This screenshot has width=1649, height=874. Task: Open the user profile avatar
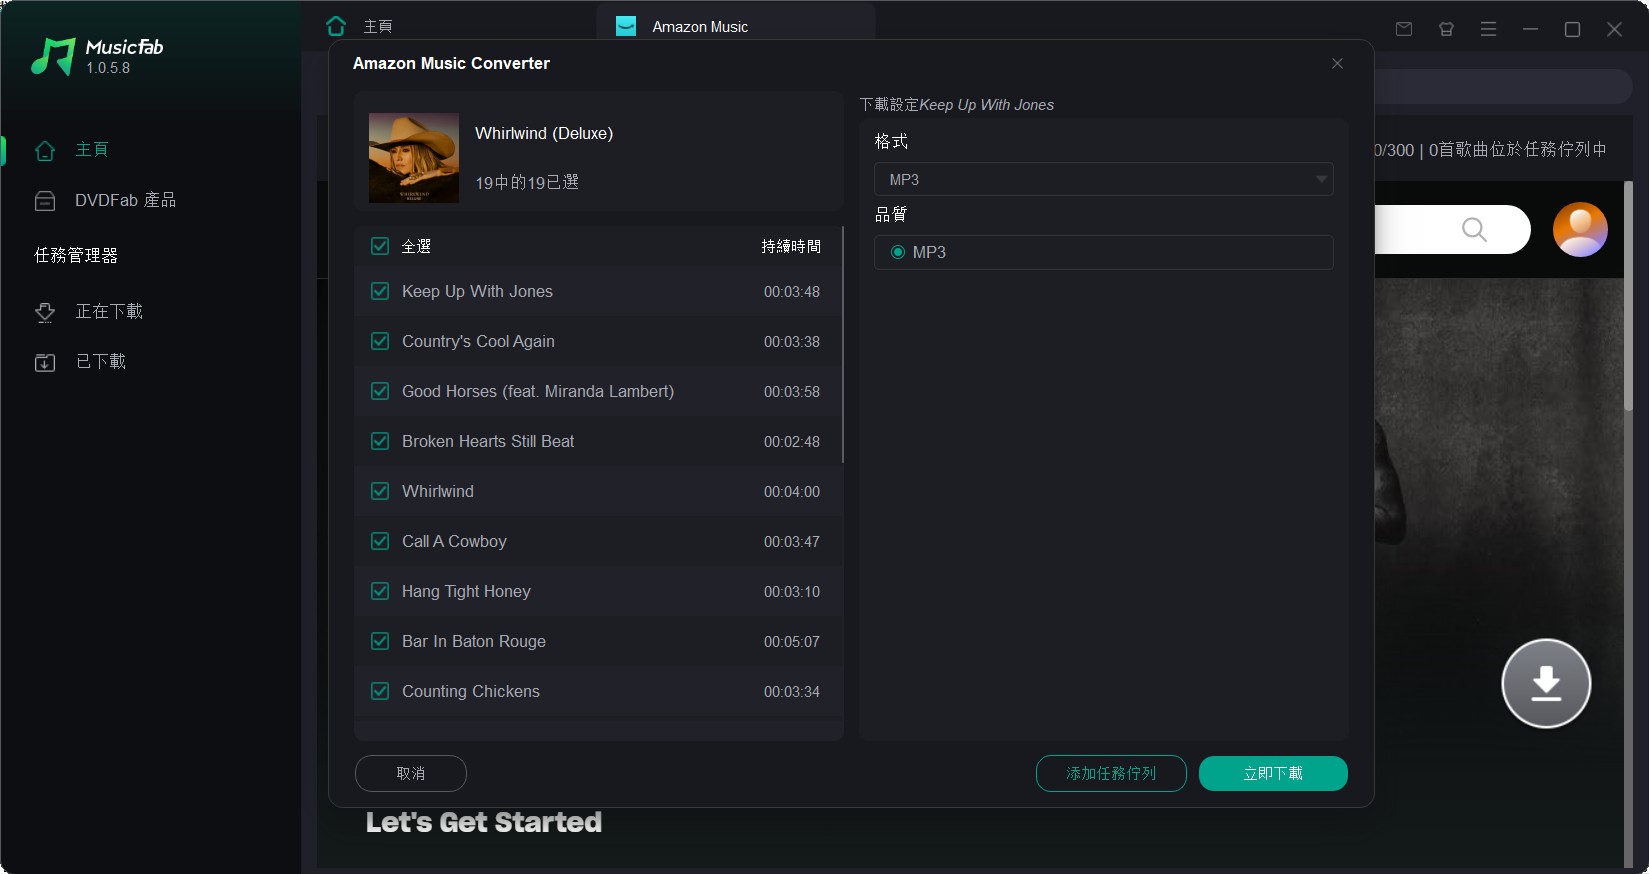(1580, 229)
